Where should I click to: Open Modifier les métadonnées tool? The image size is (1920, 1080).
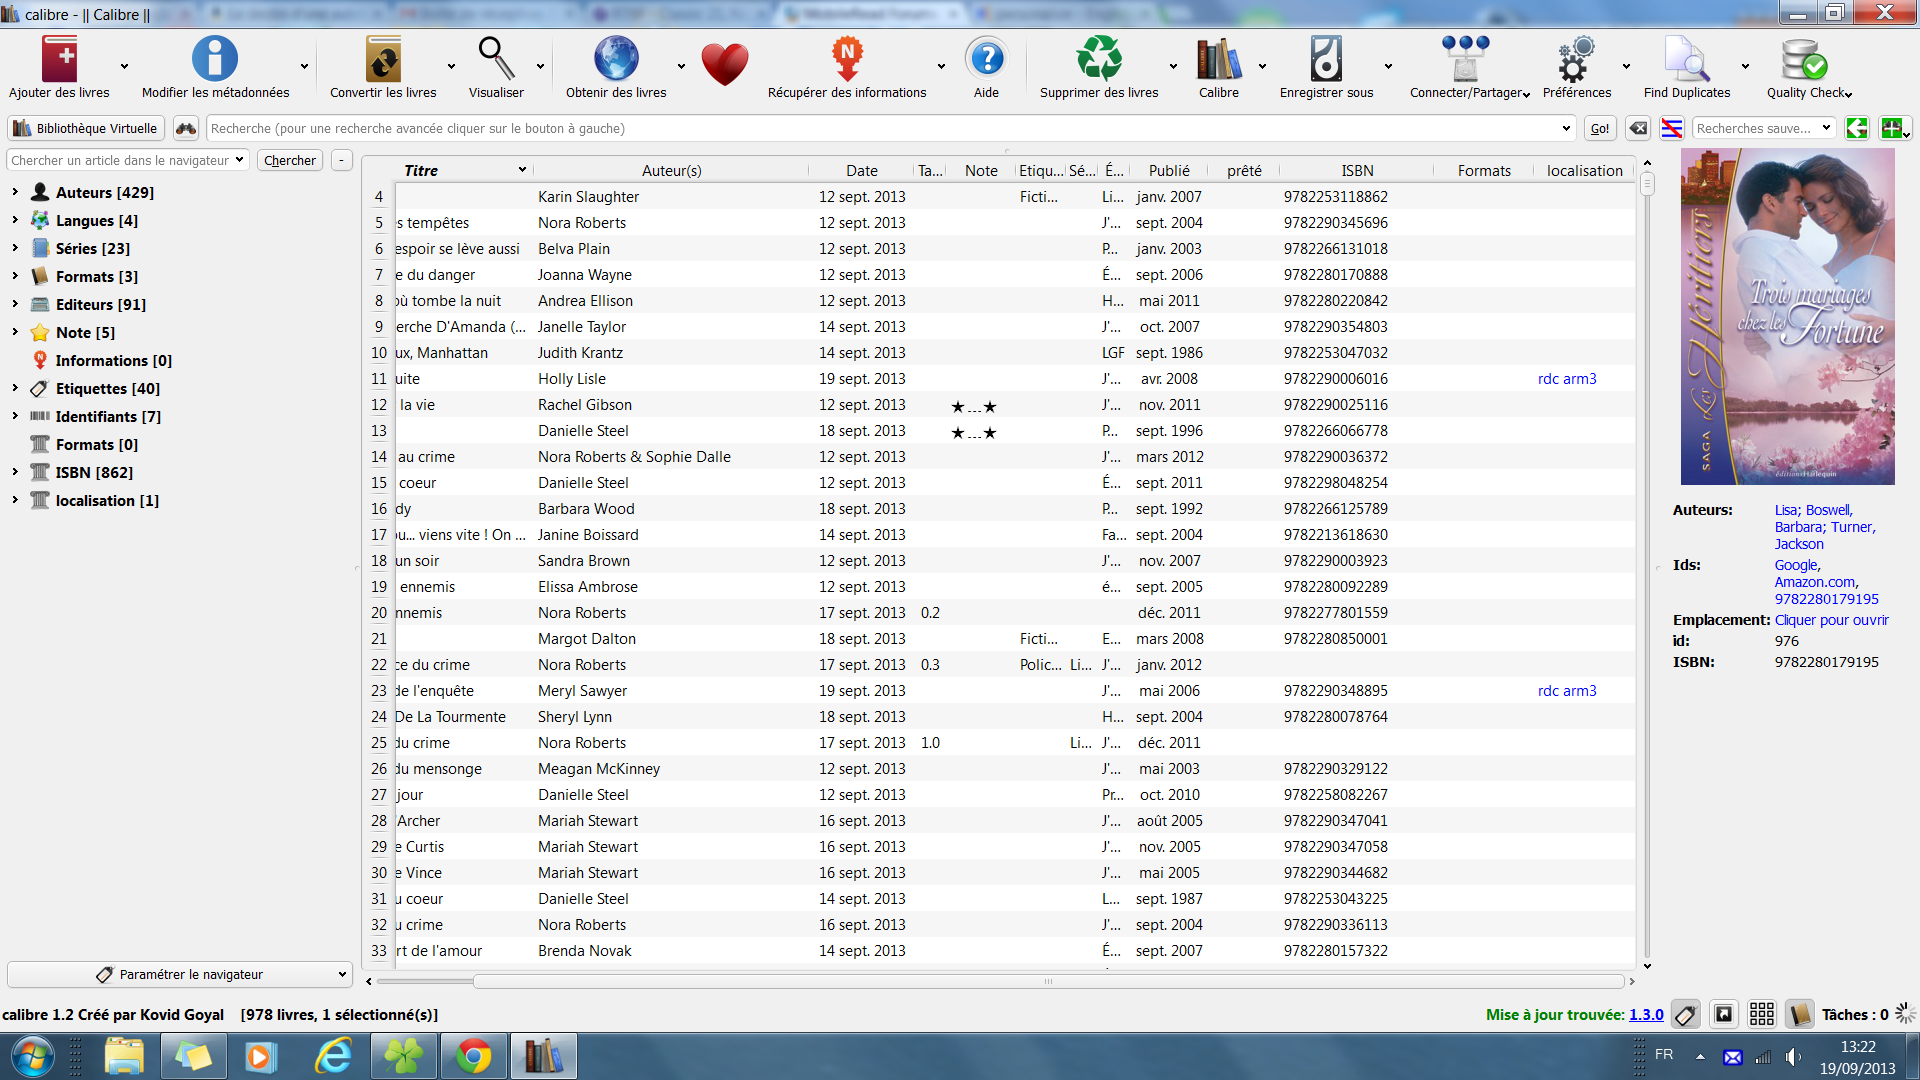coord(215,60)
